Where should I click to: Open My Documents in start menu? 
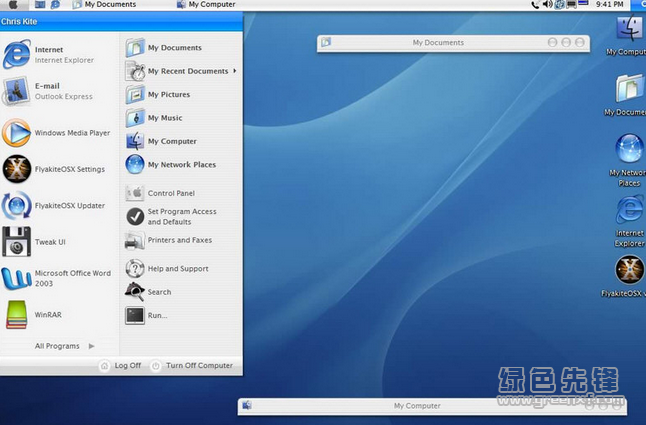(164, 48)
